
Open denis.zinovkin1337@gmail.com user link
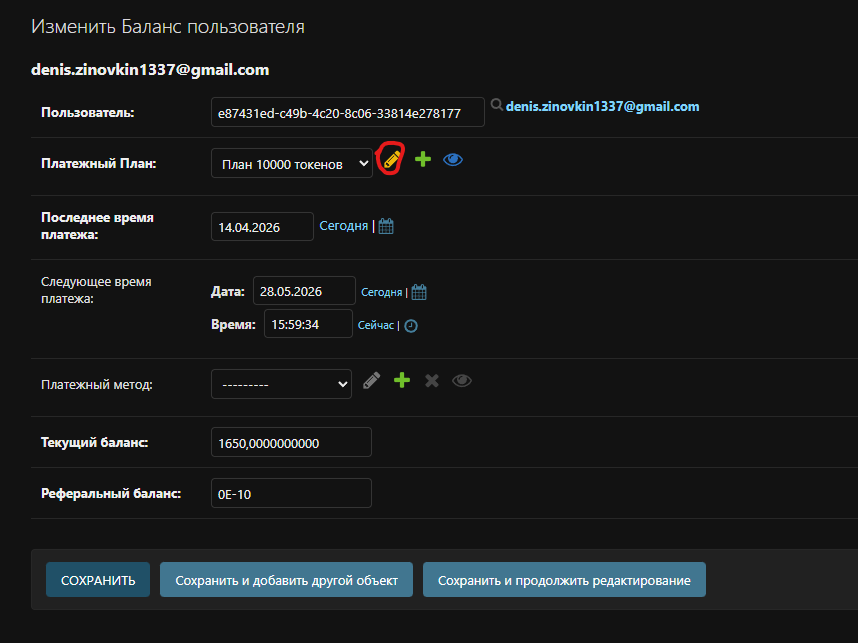click(602, 106)
